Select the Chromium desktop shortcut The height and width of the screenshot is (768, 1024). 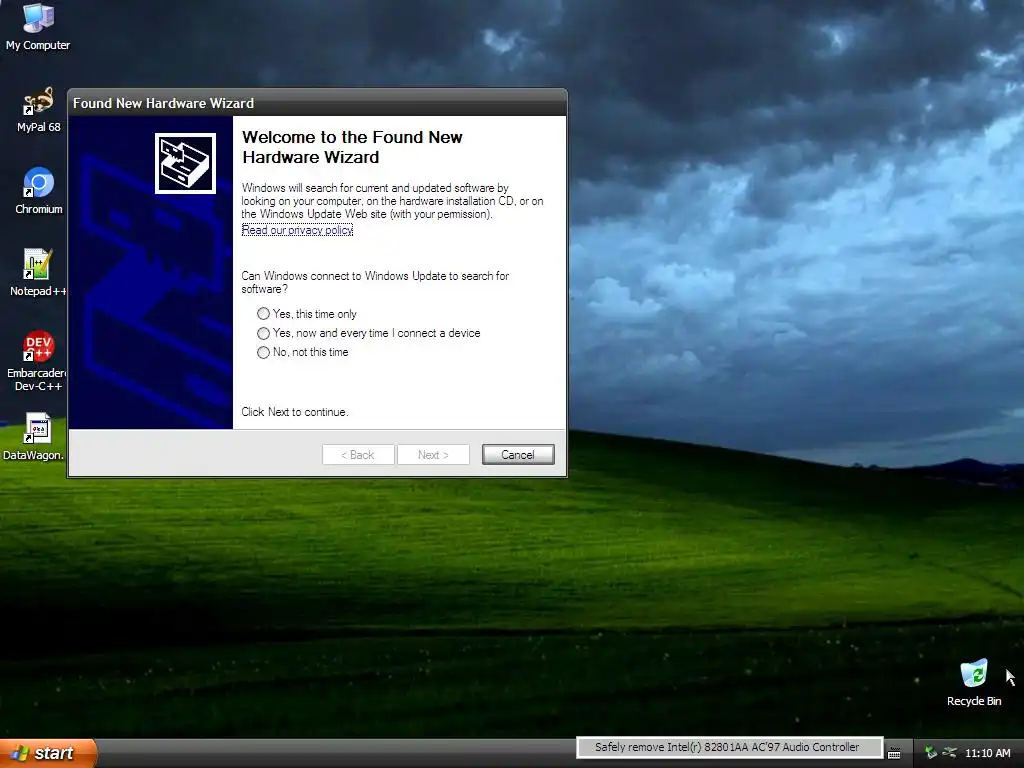pyautogui.click(x=39, y=191)
